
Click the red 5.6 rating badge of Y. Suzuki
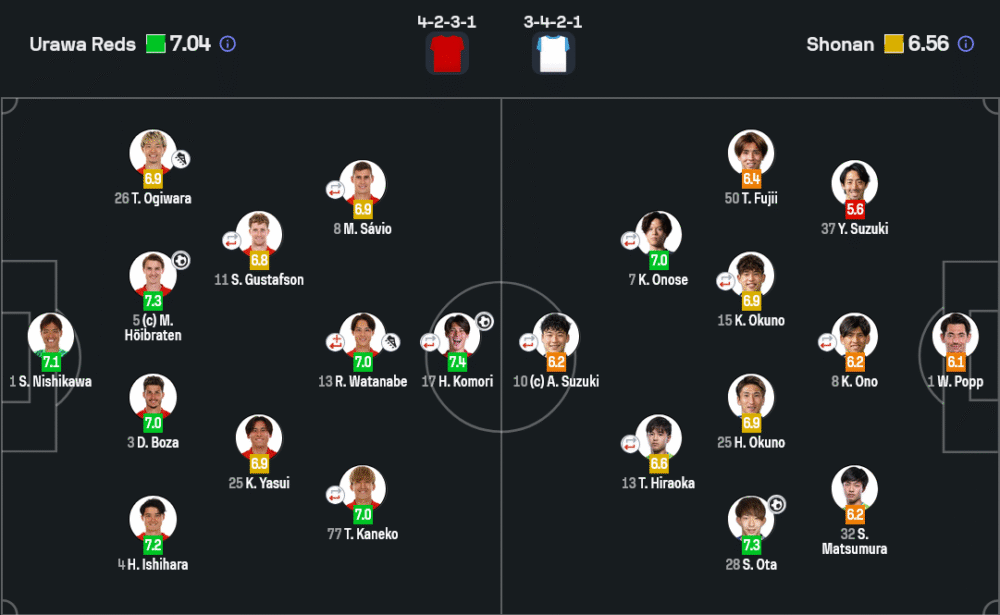click(855, 209)
